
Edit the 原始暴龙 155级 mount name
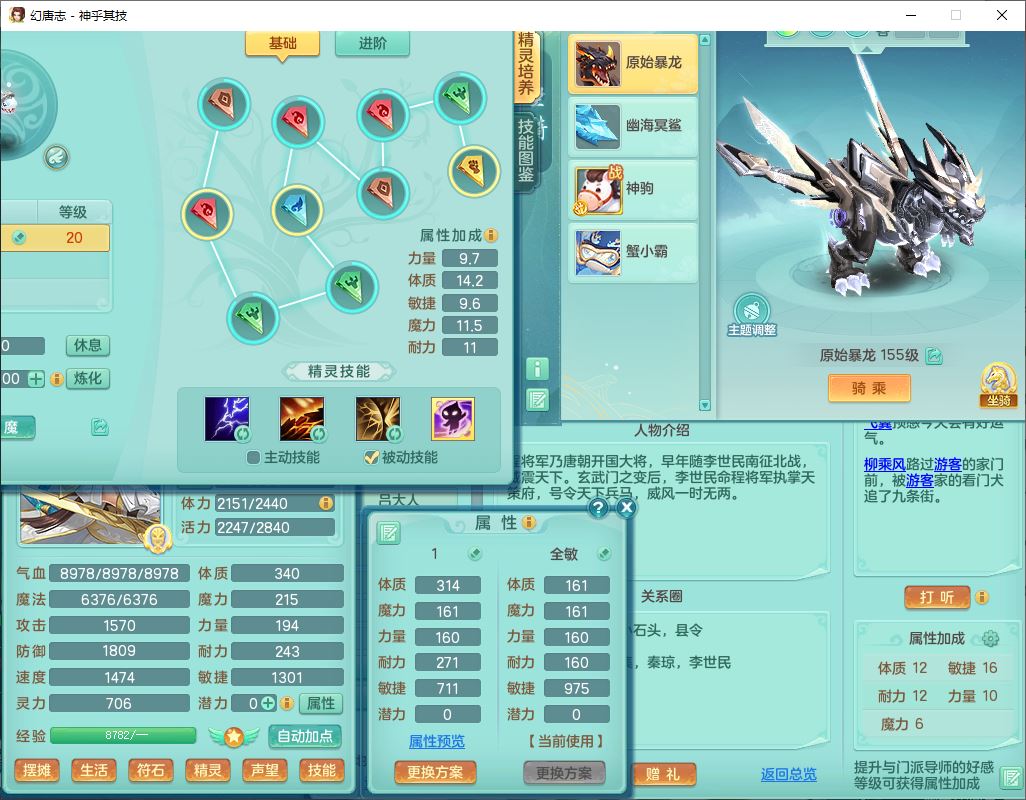[934, 356]
